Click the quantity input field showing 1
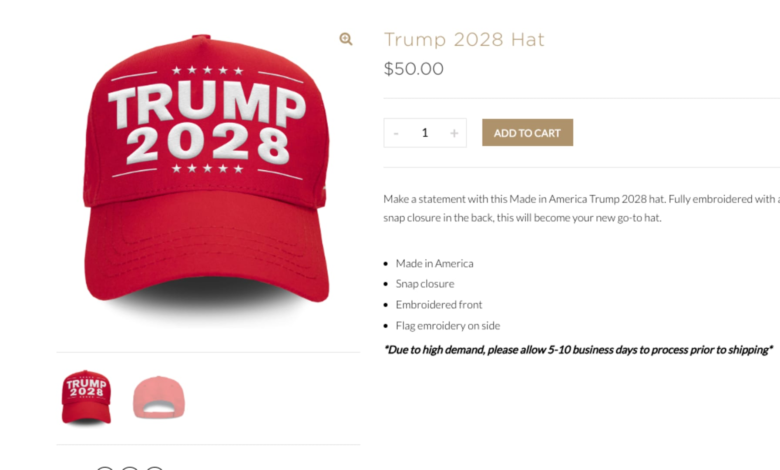The height and width of the screenshot is (470, 780). (425, 133)
